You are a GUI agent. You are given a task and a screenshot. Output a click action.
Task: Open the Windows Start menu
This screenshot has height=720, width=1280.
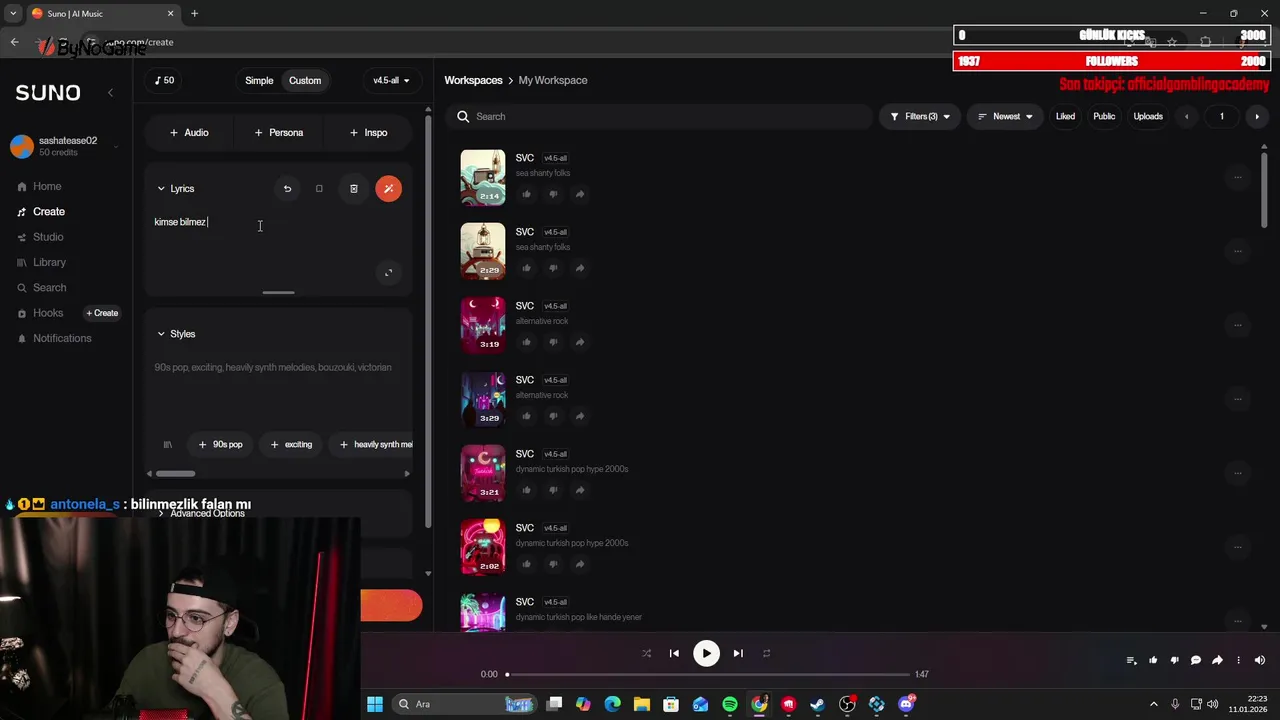pos(375,704)
